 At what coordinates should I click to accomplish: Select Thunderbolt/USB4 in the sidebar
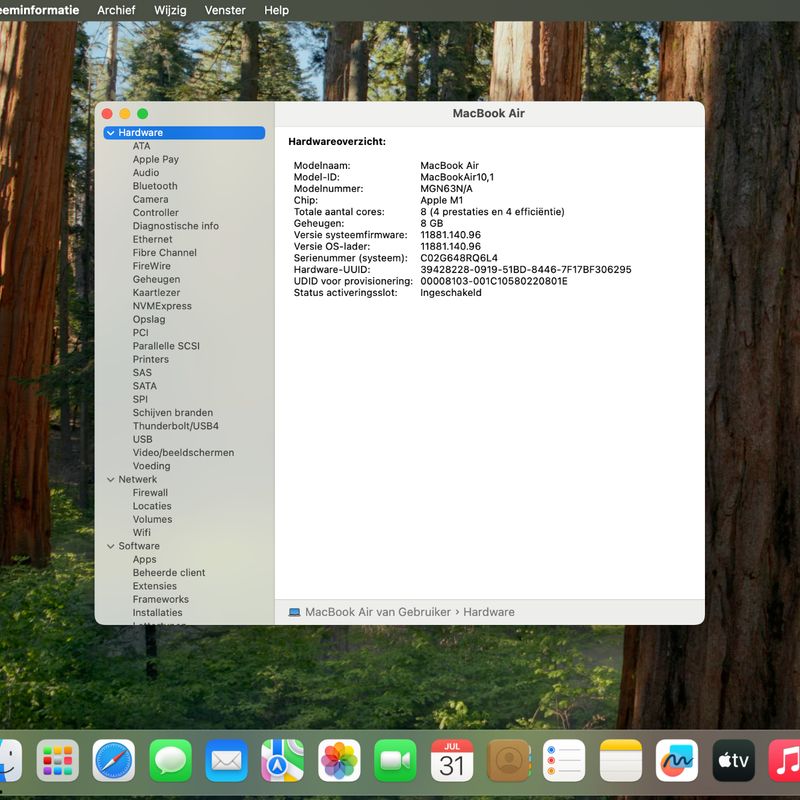tap(176, 426)
